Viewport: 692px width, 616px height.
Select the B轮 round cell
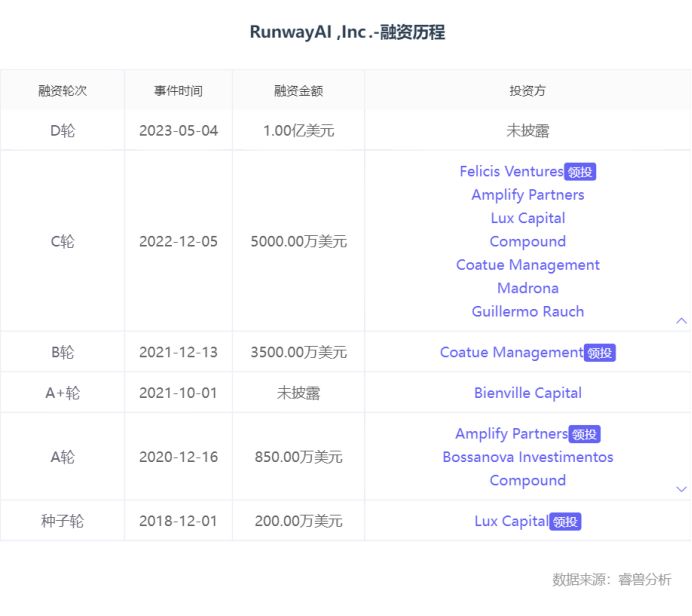62,352
